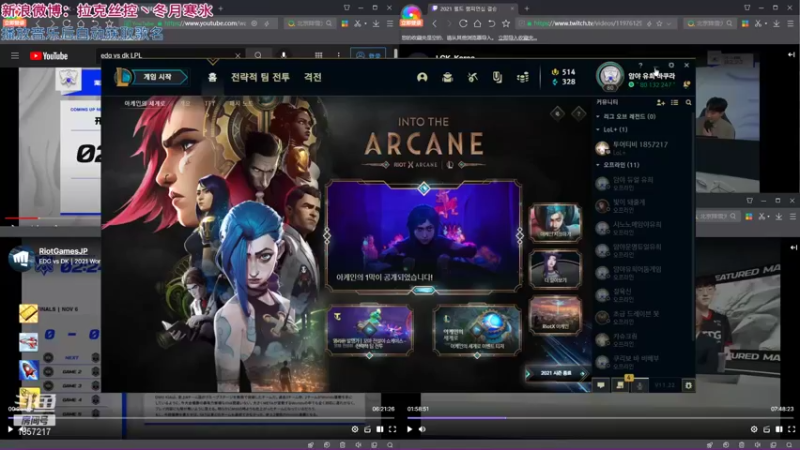Bookmark star in Twitch browser toolbar
800x450 pixels.
(x=506, y=23)
